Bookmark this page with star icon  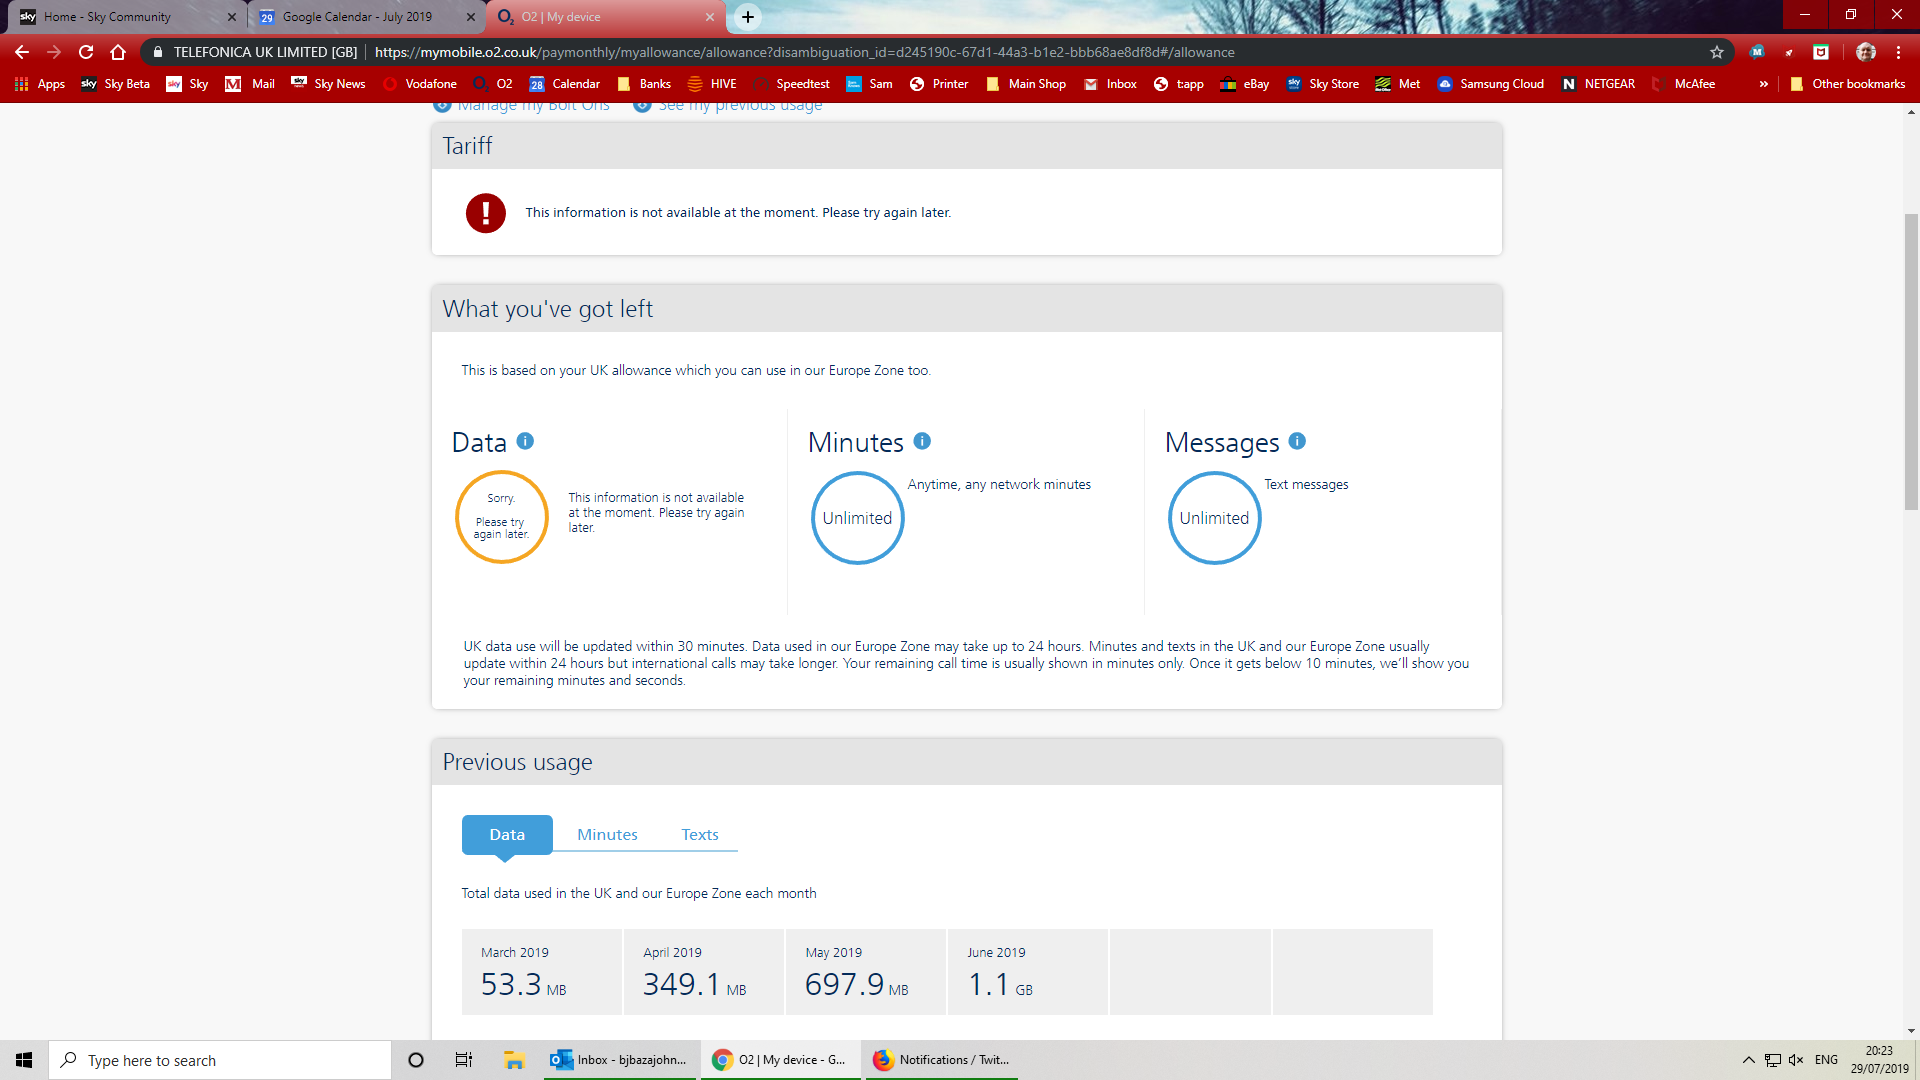[x=1717, y=52]
